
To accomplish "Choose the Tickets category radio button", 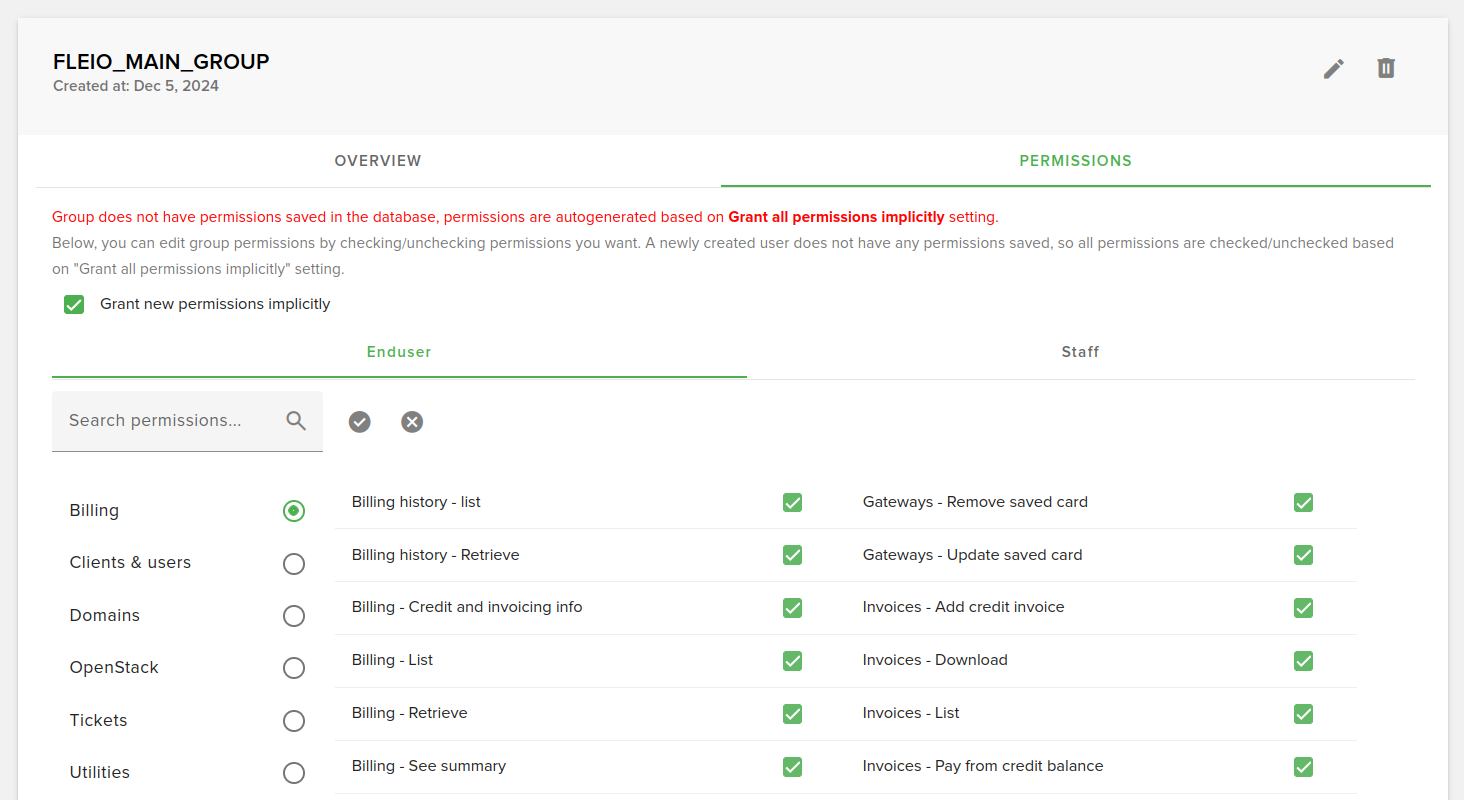I will pos(294,720).
